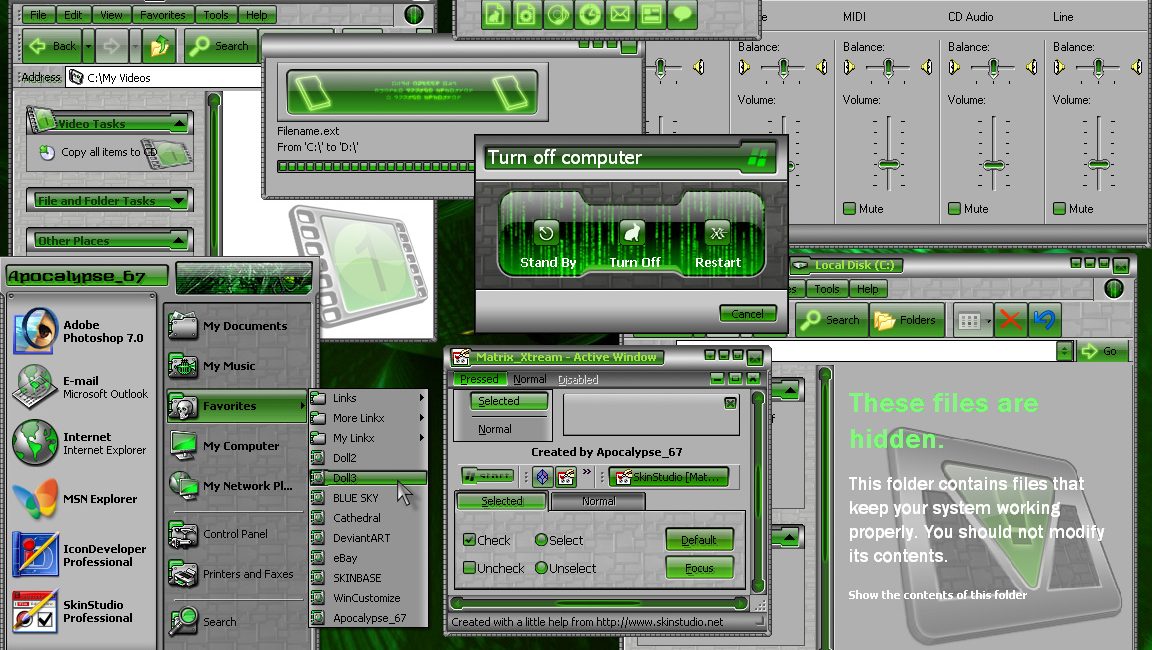
Task: Collapse the Video Tasks panel
Action: 179,124
